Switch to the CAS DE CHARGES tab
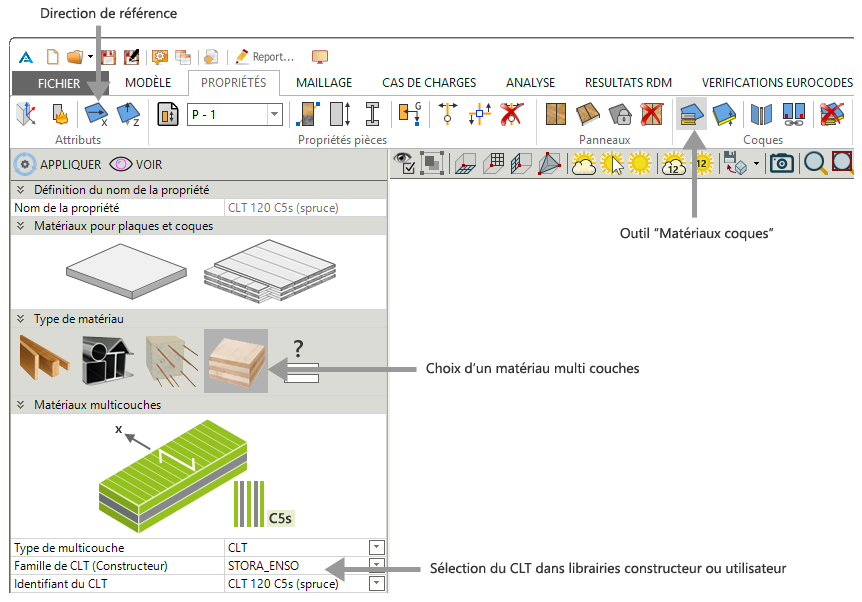The height and width of the screenshot is (602, 862). pos(429,83)
